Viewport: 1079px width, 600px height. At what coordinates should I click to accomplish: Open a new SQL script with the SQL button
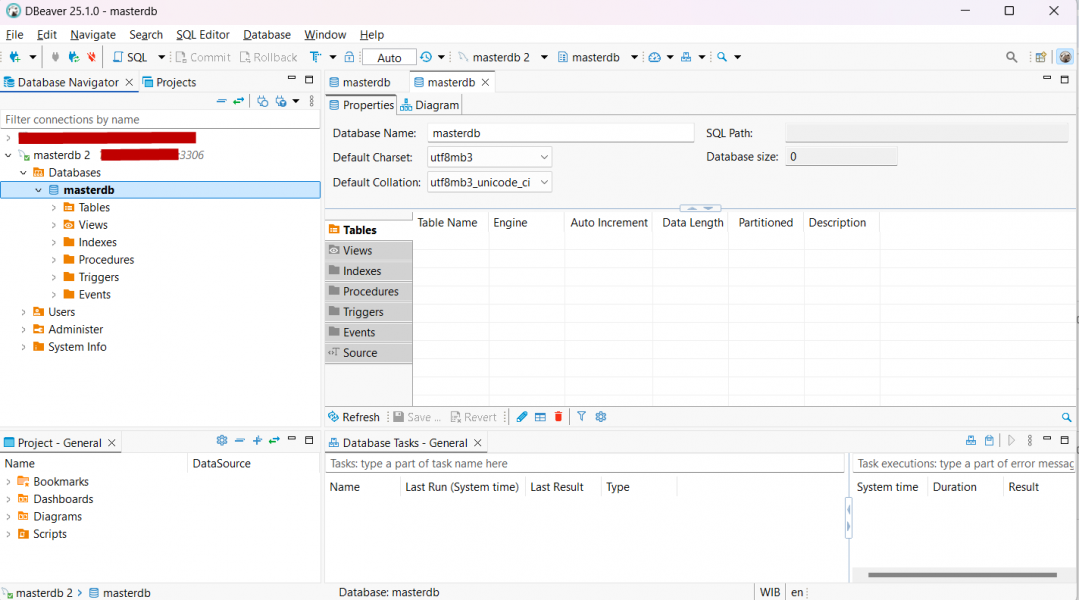[130, 57]
